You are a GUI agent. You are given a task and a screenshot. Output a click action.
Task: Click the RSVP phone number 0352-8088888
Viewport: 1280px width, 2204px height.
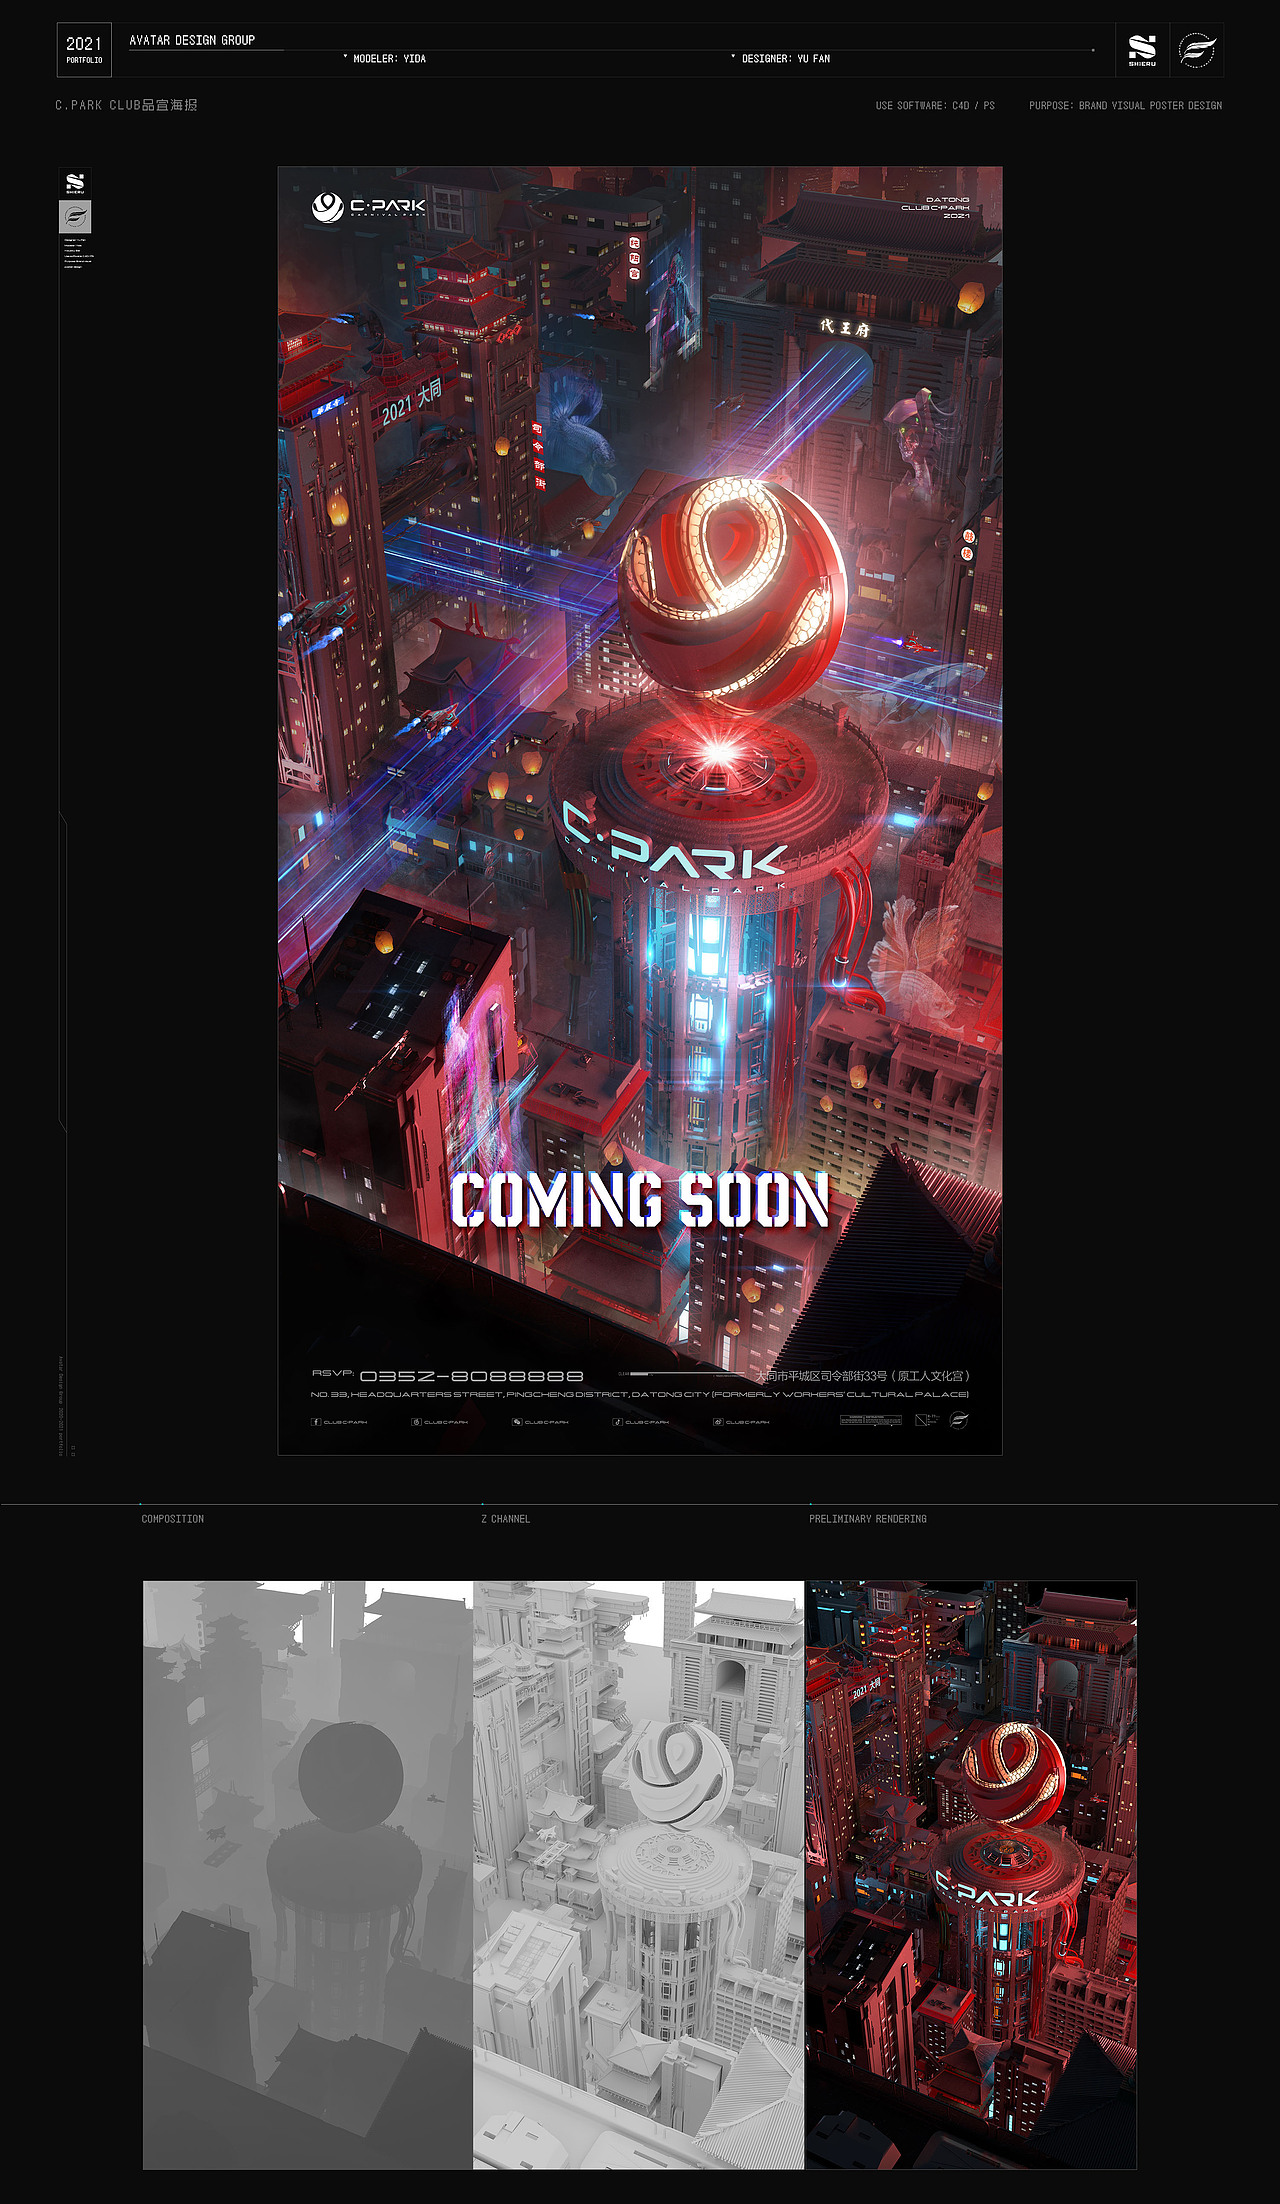pyautogui.click(x=471, y=1376)
